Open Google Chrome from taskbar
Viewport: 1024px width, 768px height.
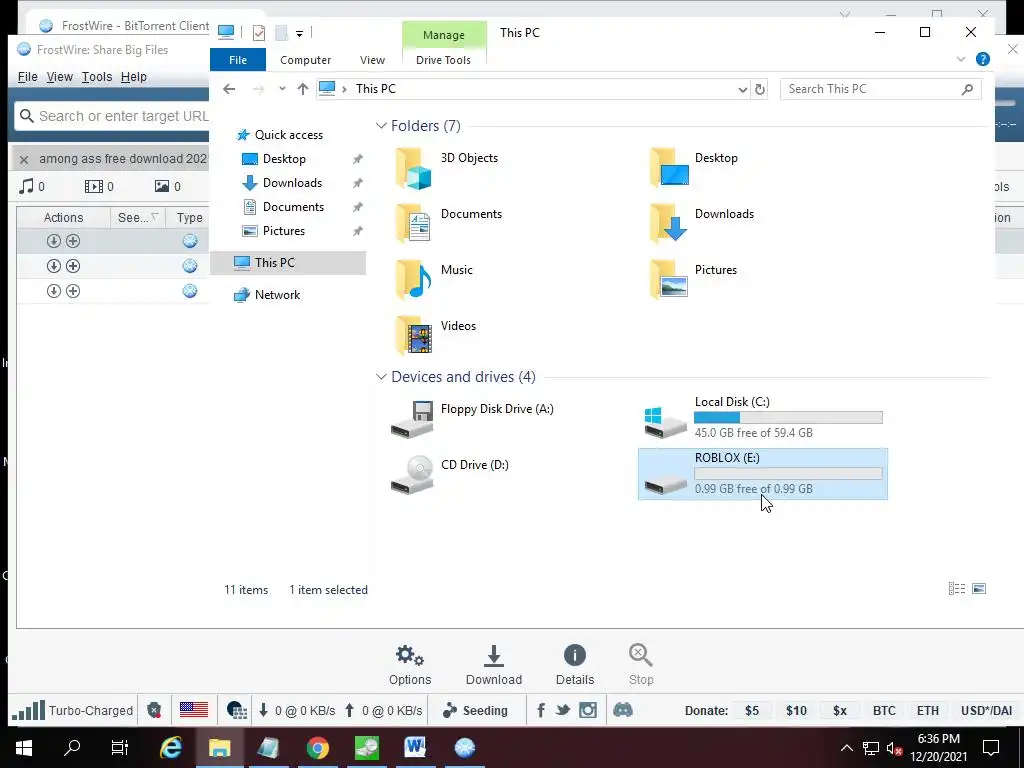point(318,748)
